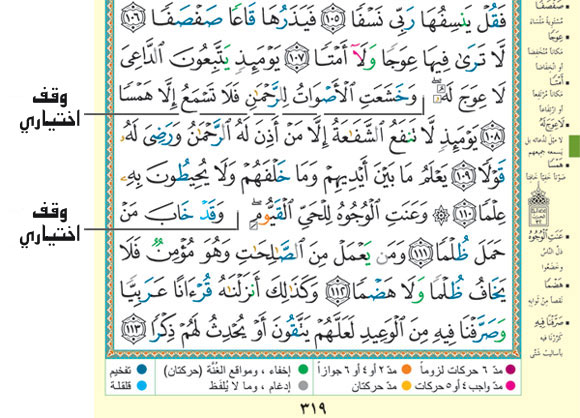Click the verse 112 ornament marker
The height and width of the screenshot is (418, 580).
[x=338, y=291]
